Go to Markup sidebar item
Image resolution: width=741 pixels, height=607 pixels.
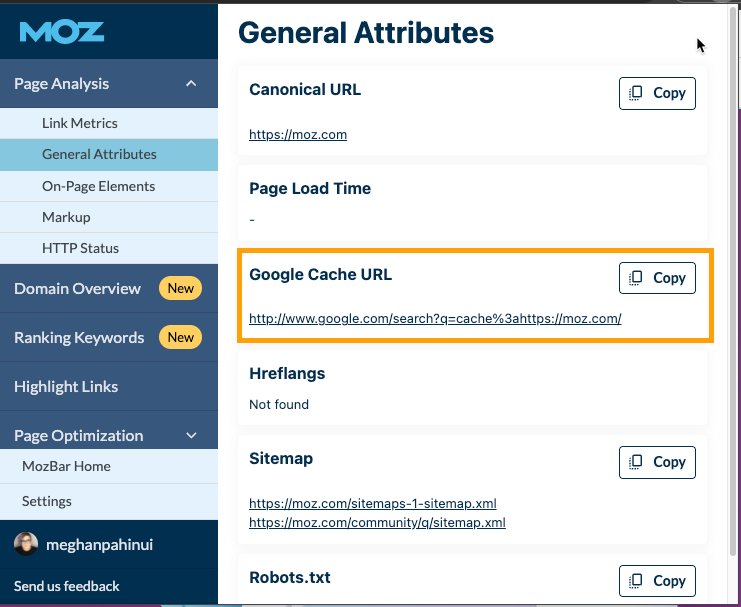[66, 217]
